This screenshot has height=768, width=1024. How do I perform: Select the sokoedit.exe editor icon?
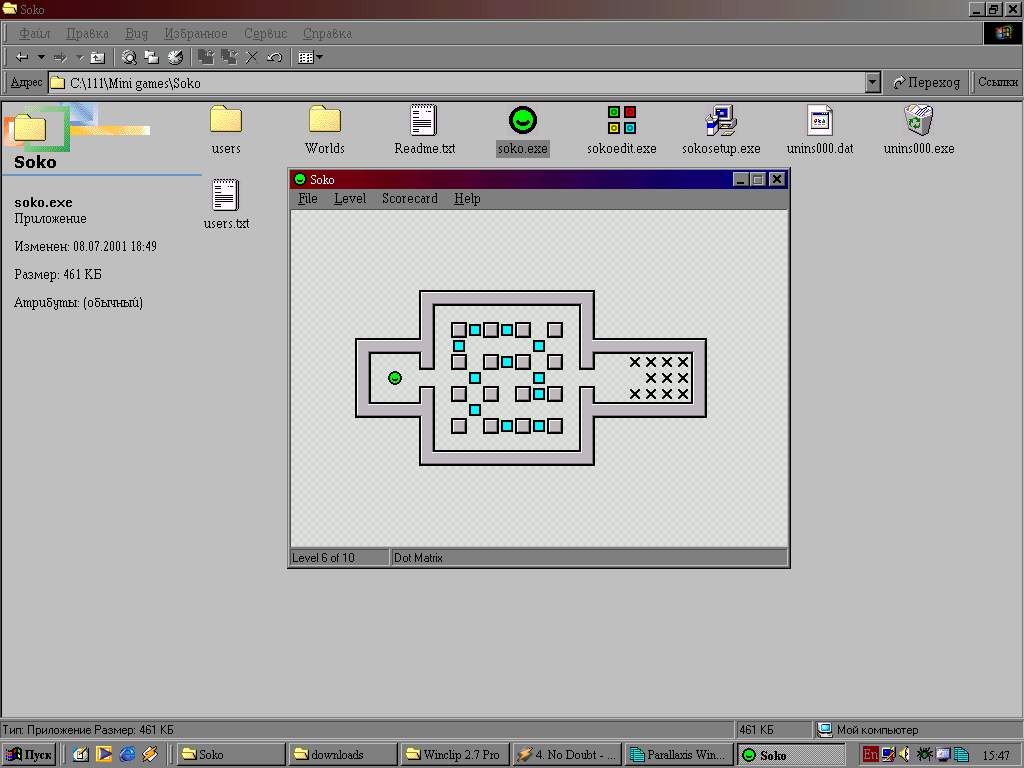621,121
